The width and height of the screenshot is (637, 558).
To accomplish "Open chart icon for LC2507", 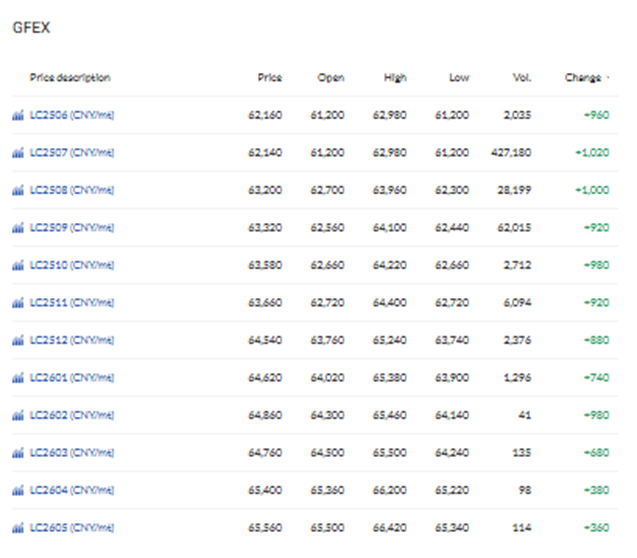I will point(18,153).
